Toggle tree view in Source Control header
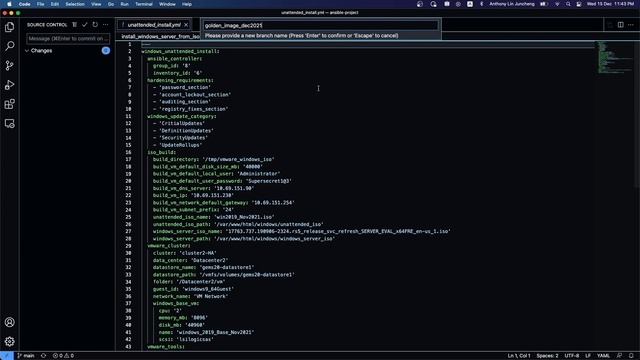This screenshot has height=360, width=640. click(x=74, y=24)
